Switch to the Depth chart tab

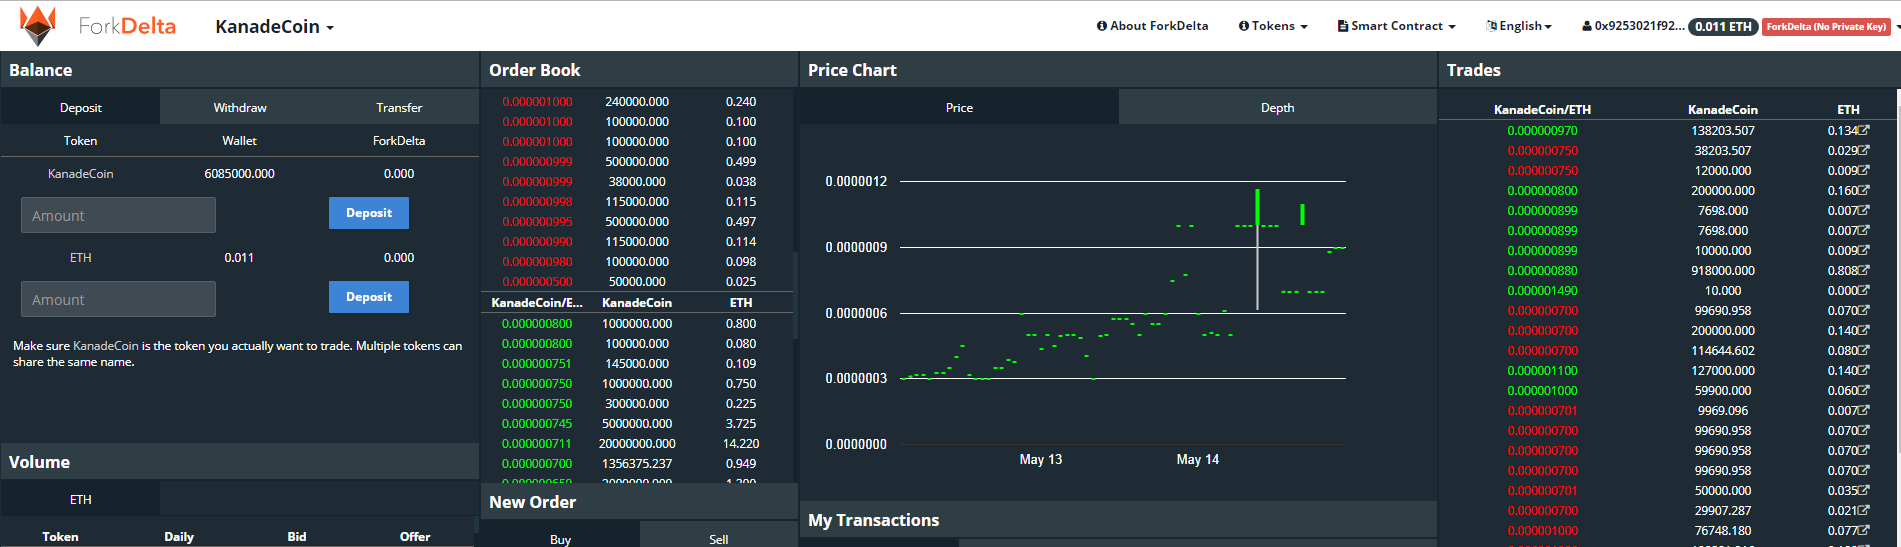tap(1277, 107)
